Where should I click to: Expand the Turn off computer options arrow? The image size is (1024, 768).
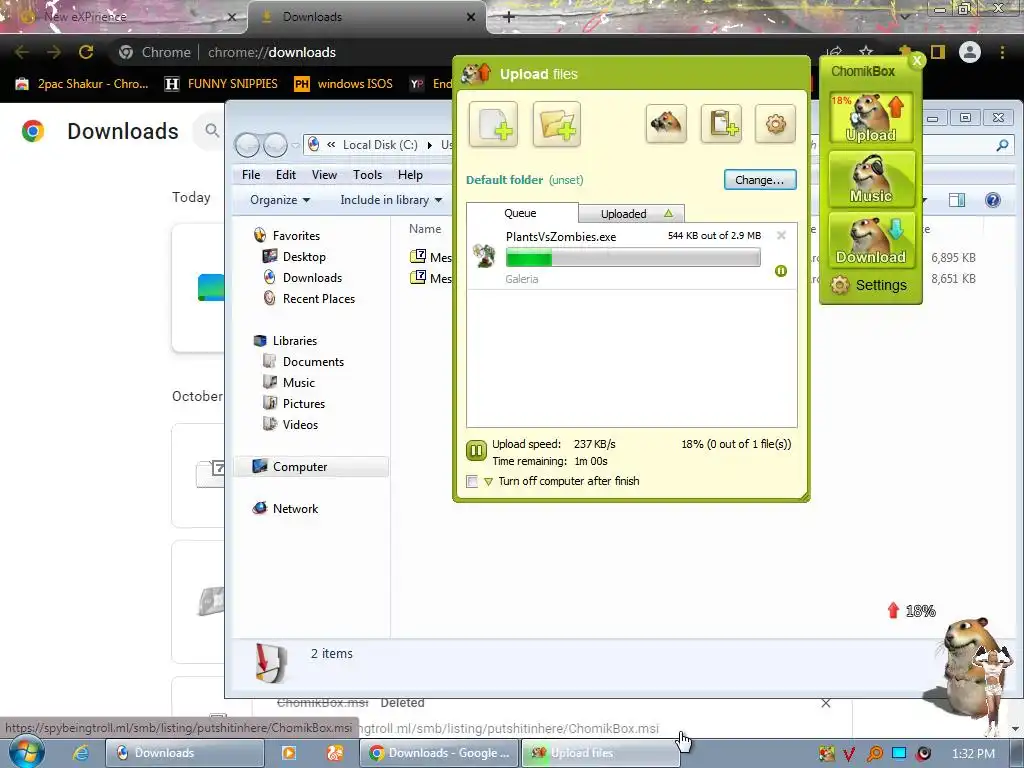click(x=488, y=482)
